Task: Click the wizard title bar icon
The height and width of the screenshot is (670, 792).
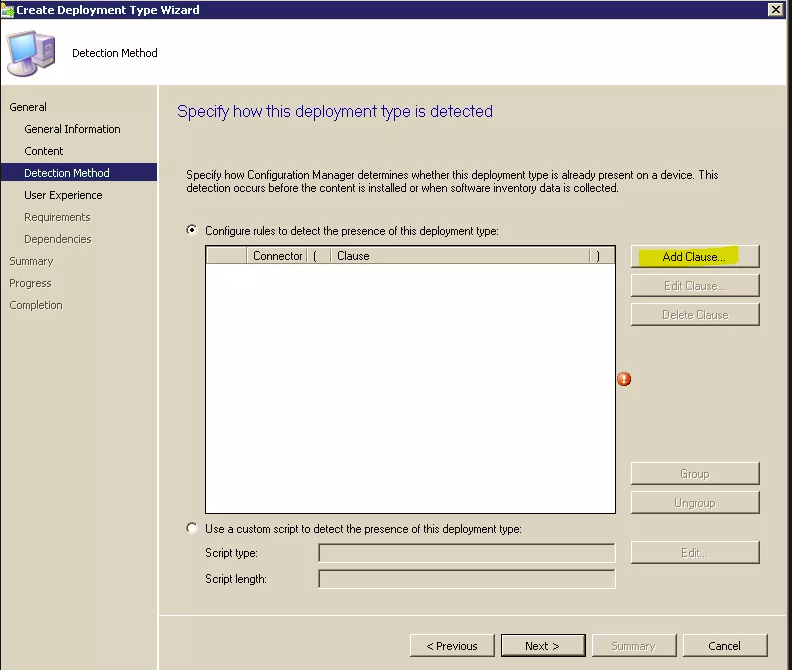Action: [8, 10]
